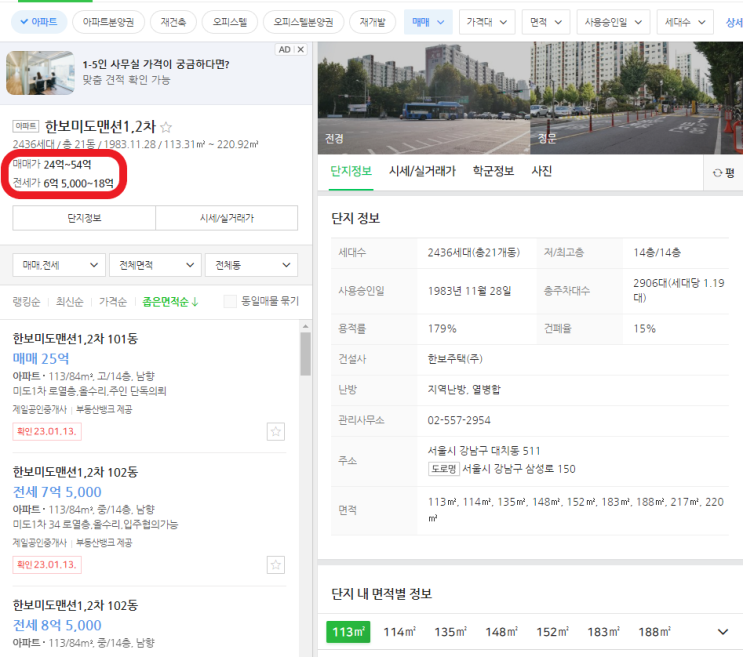The width and height of the screenshot is (743, 657).
Task: Select the 179% 용적률 value
Action: click(442, 329)
